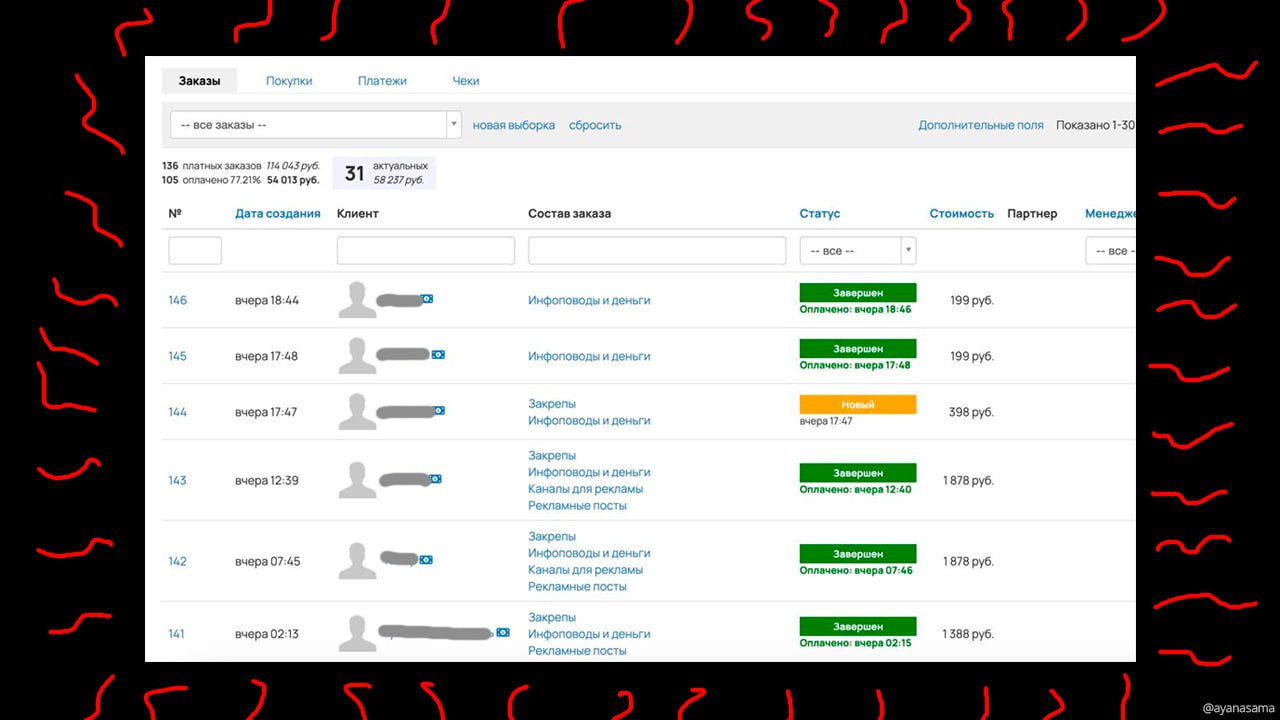Click the blue badge icon beside client in order 141
1280x720 pixels.
coord(503,632)
